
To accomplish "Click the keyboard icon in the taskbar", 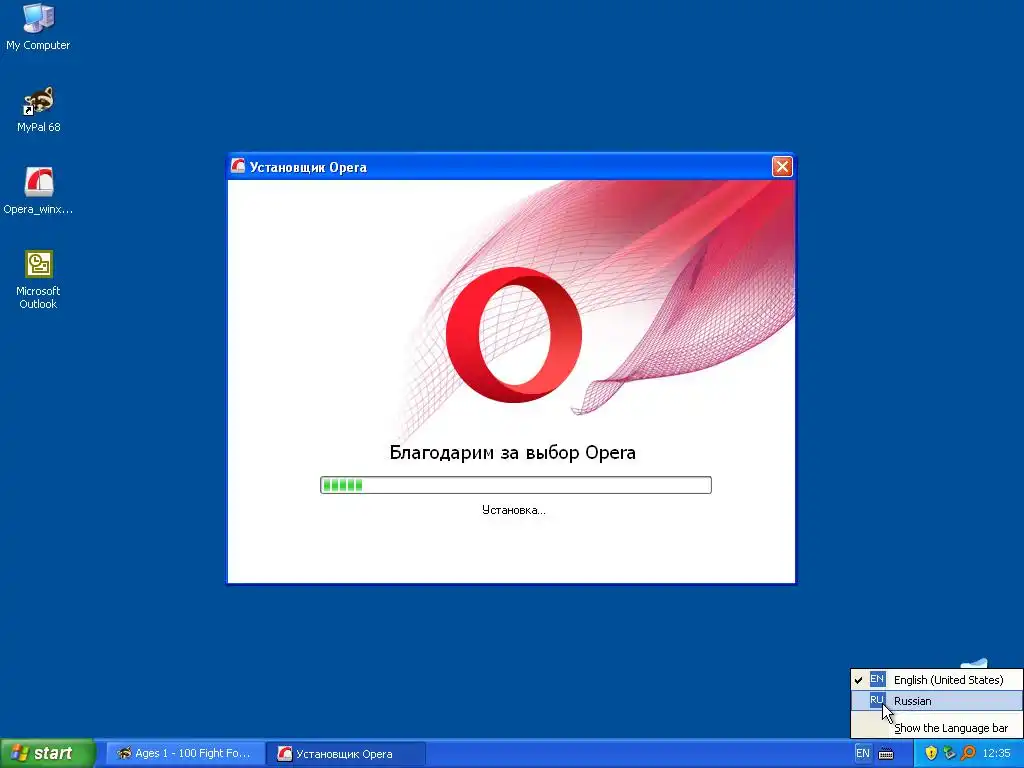I will pos(886,754).
